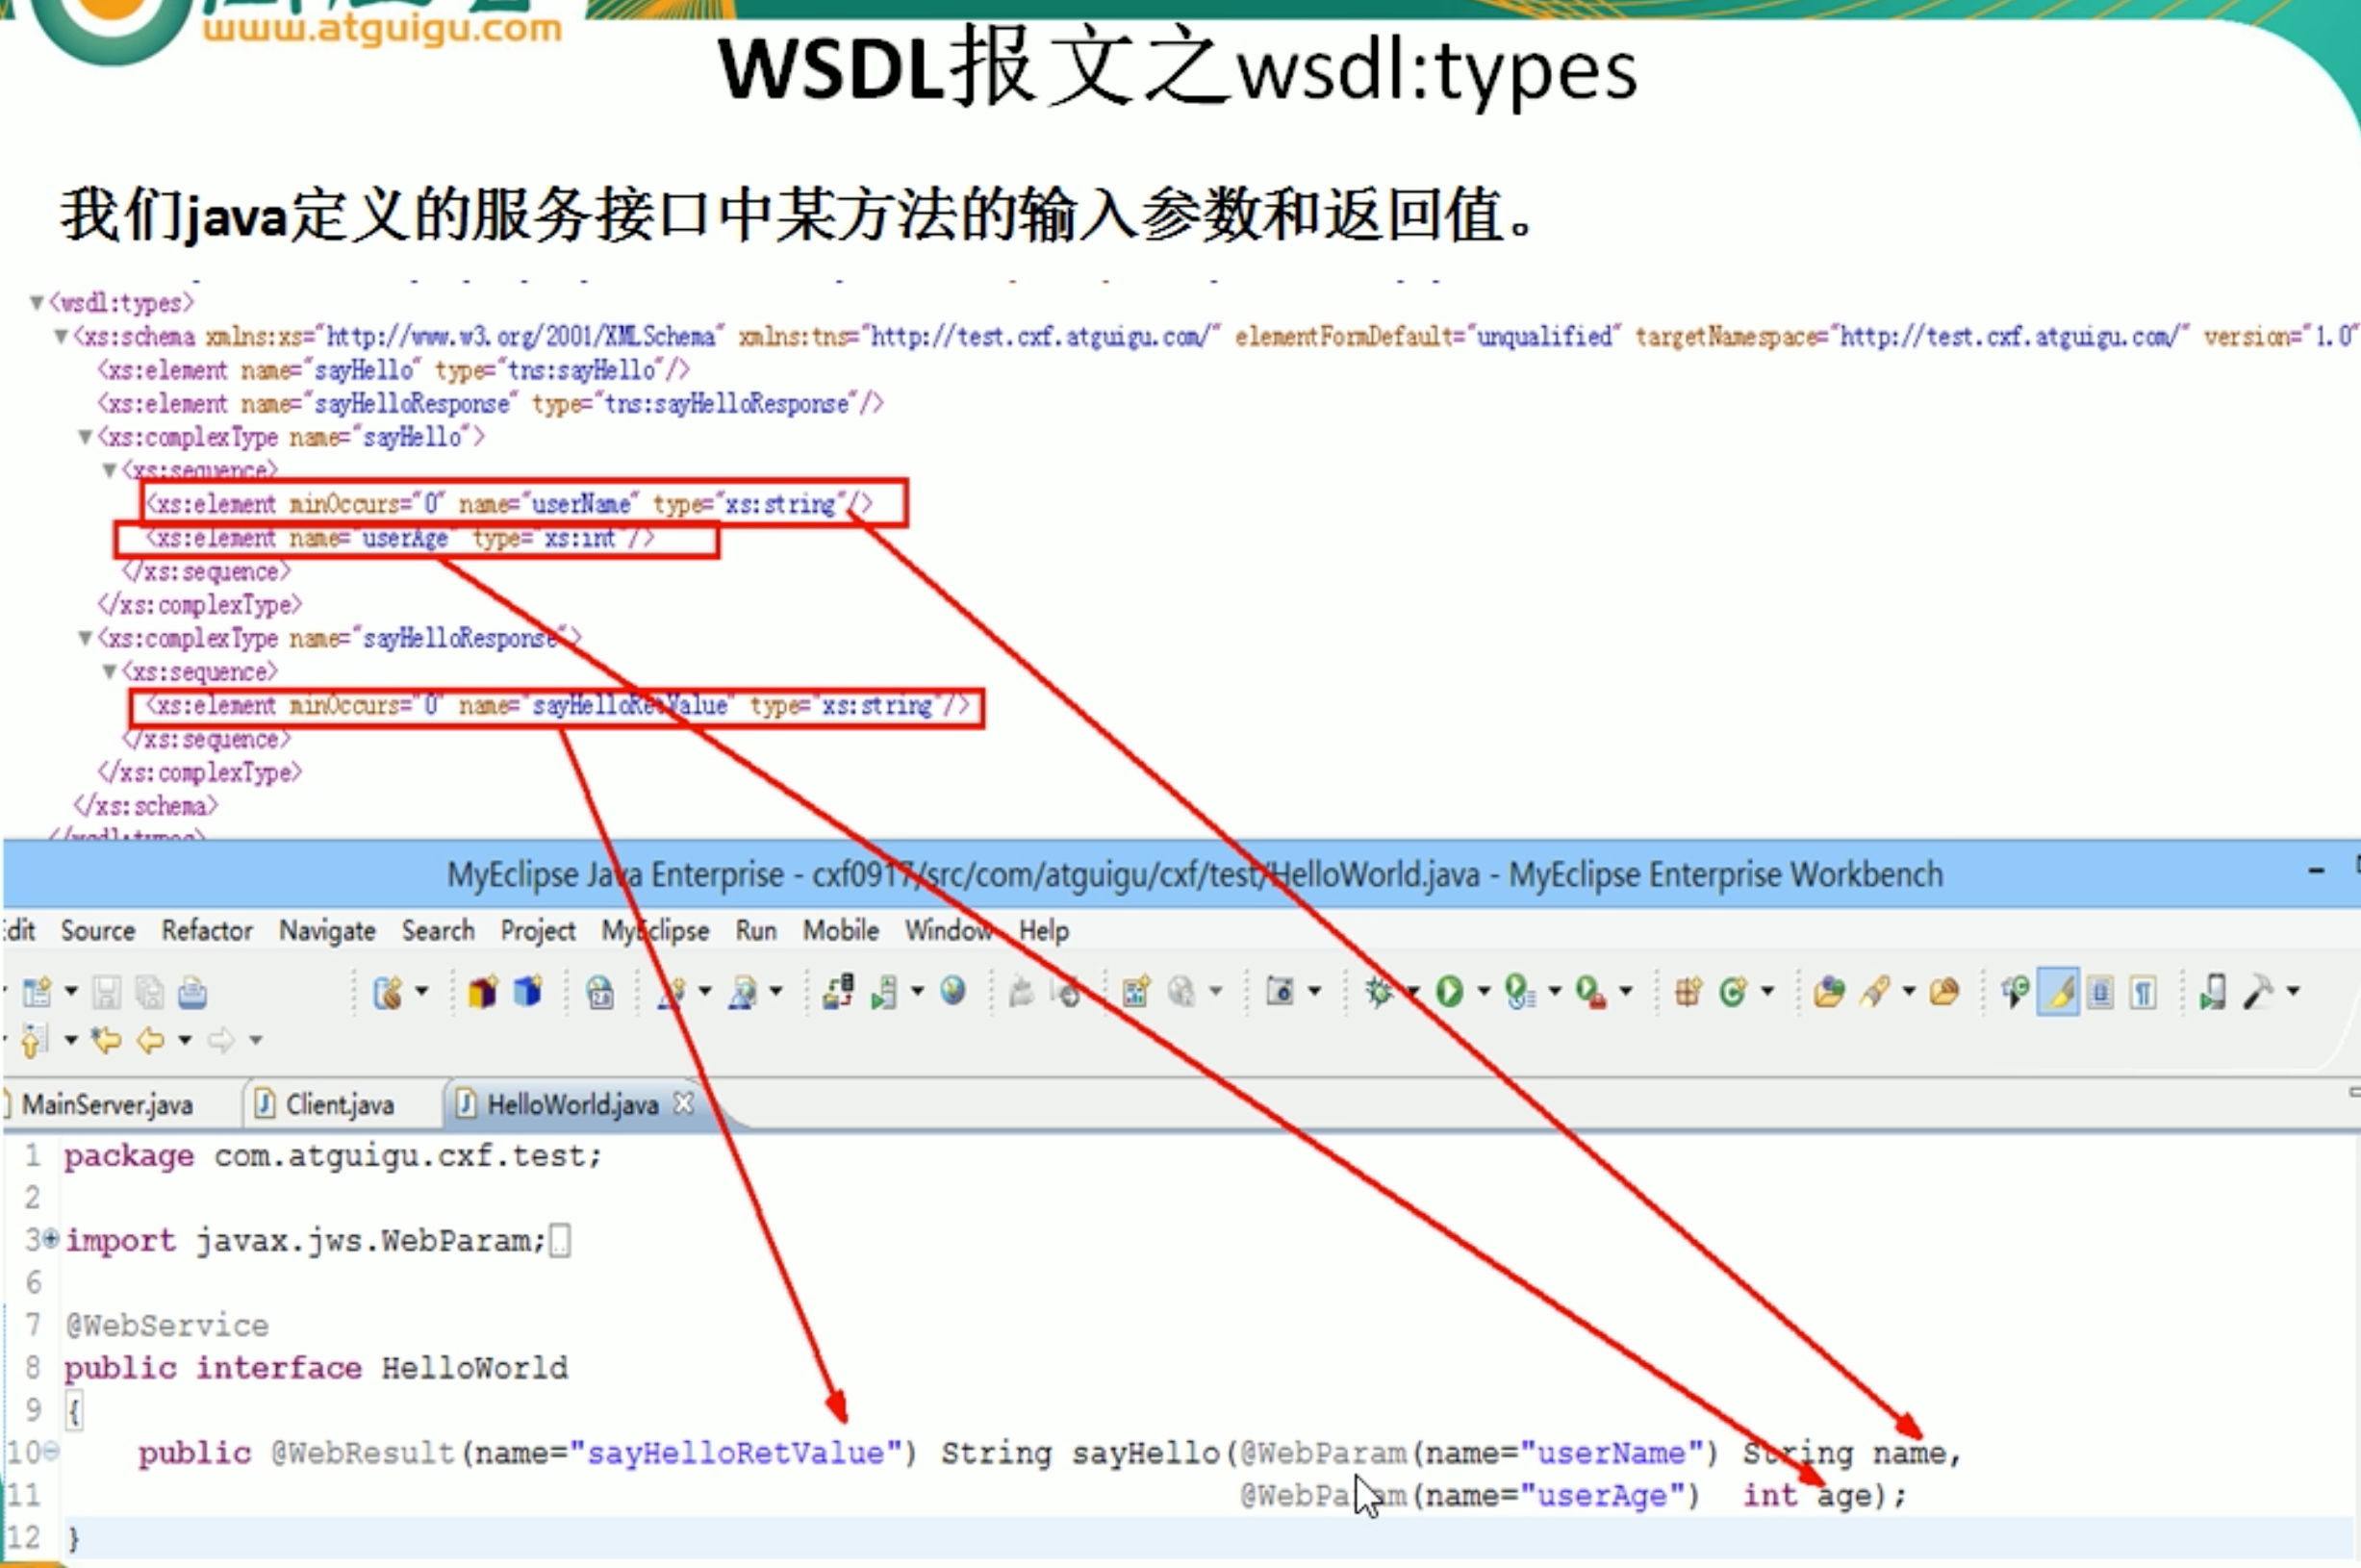The image size is (2361, 1568).
Task: Toggle Show Whitespace Characters pilcrow button
Action: pyautogui.click(x=2142, y=992)
